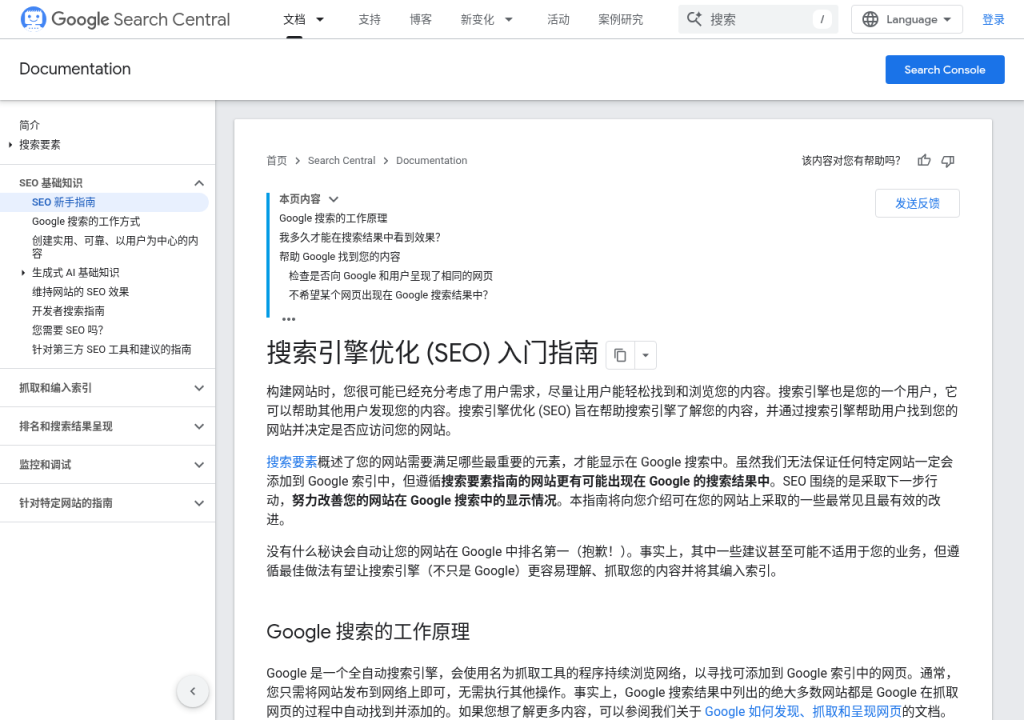This screenshot has width=1024, height=720.
Task: Expand the 监控和调试 section
Action: [x=199, y=465]
